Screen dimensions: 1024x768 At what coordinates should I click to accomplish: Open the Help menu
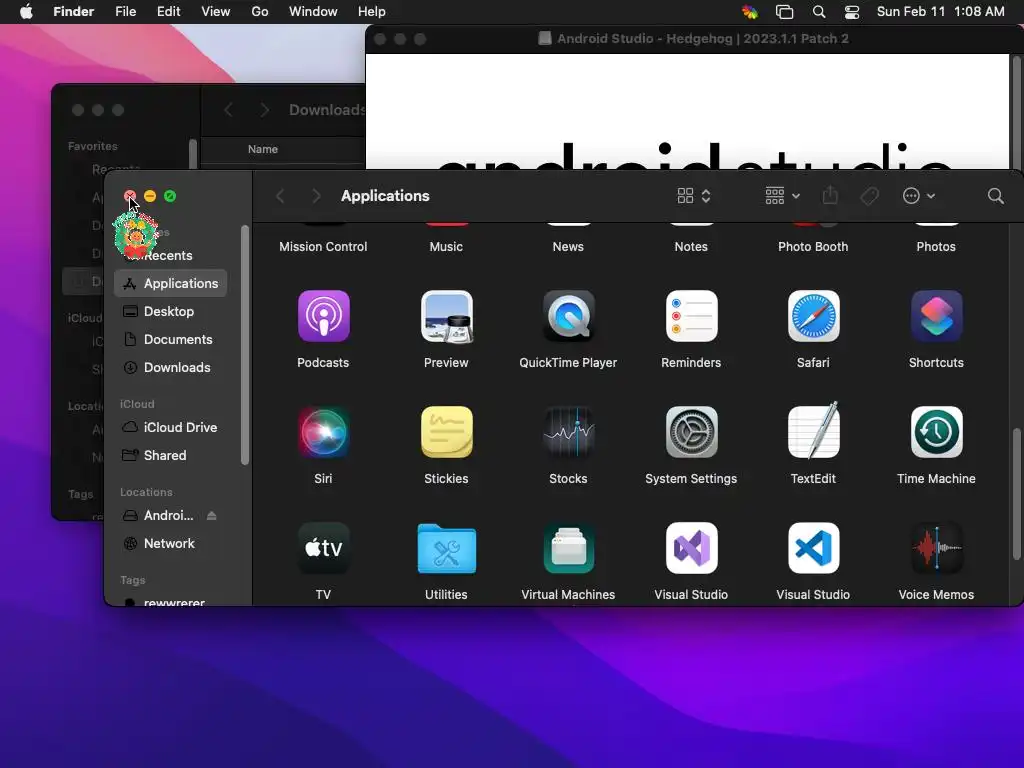[372, 12]
